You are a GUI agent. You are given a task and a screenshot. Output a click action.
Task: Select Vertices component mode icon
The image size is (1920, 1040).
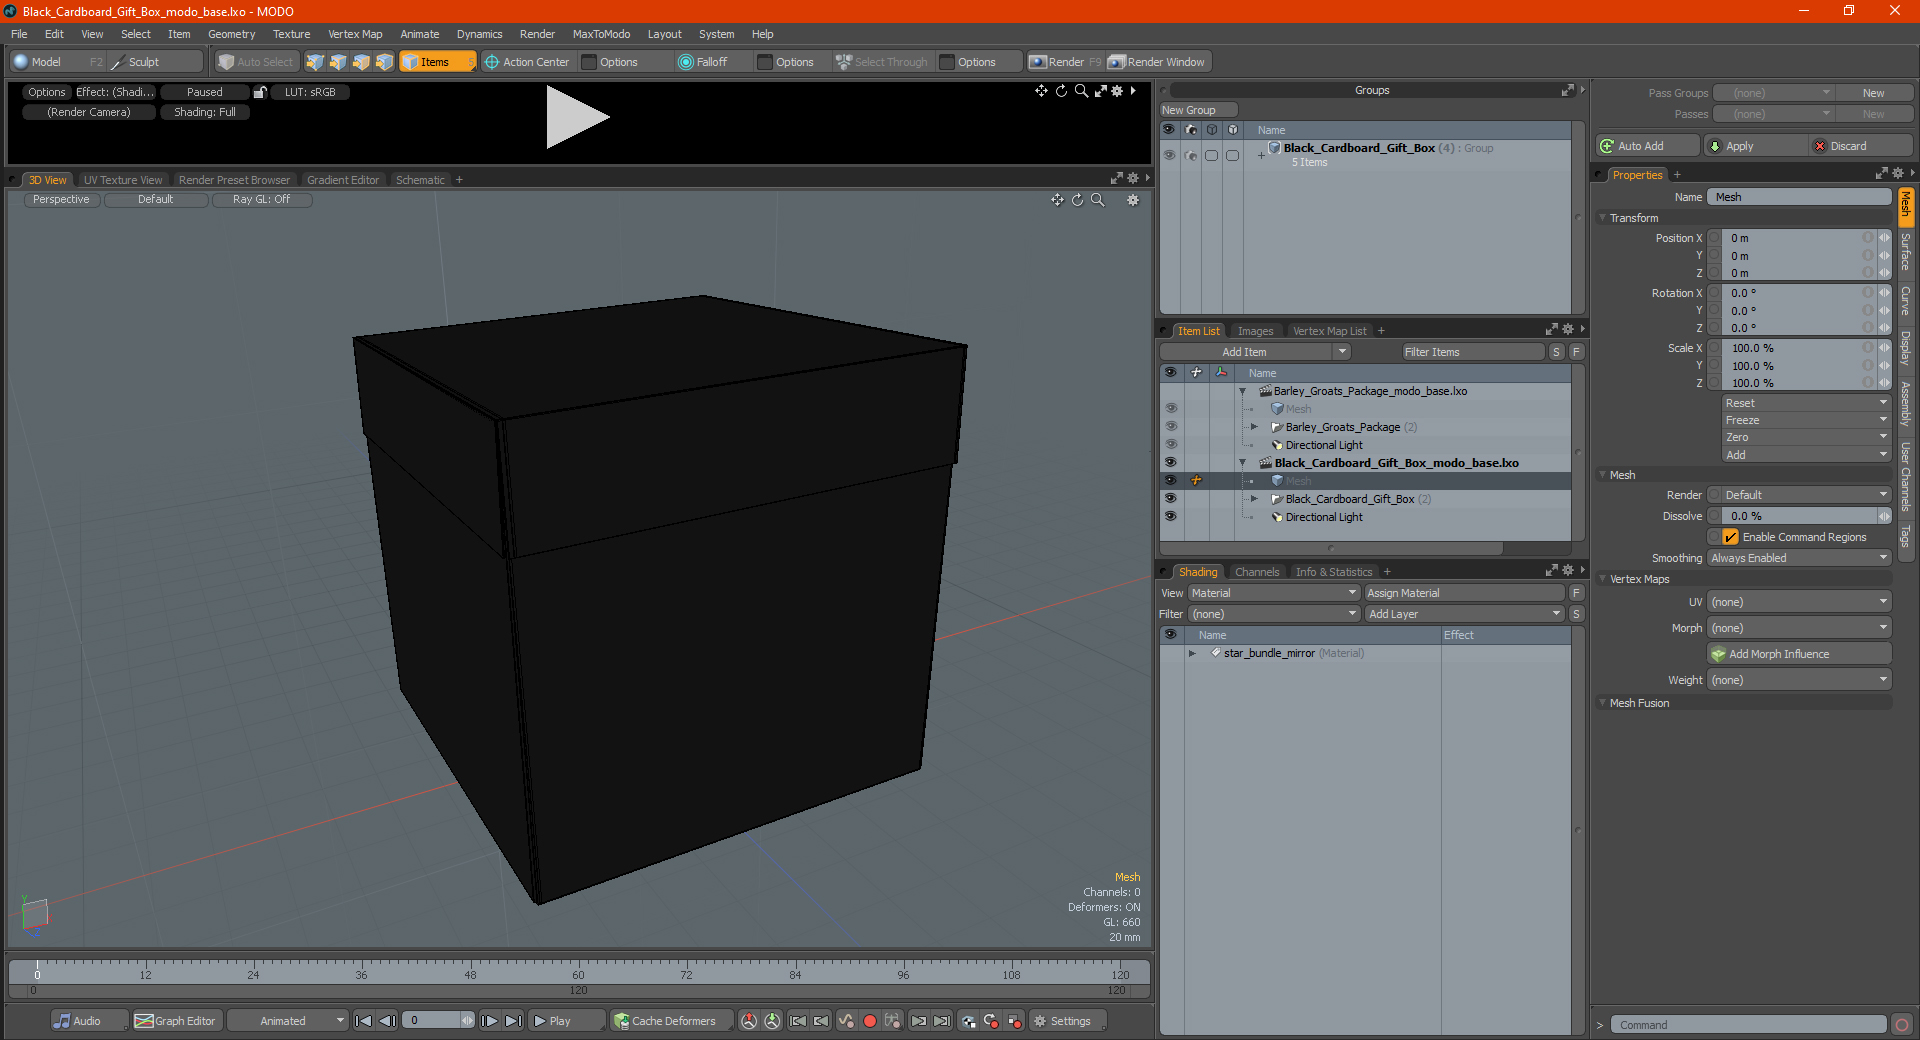(315, 62)
